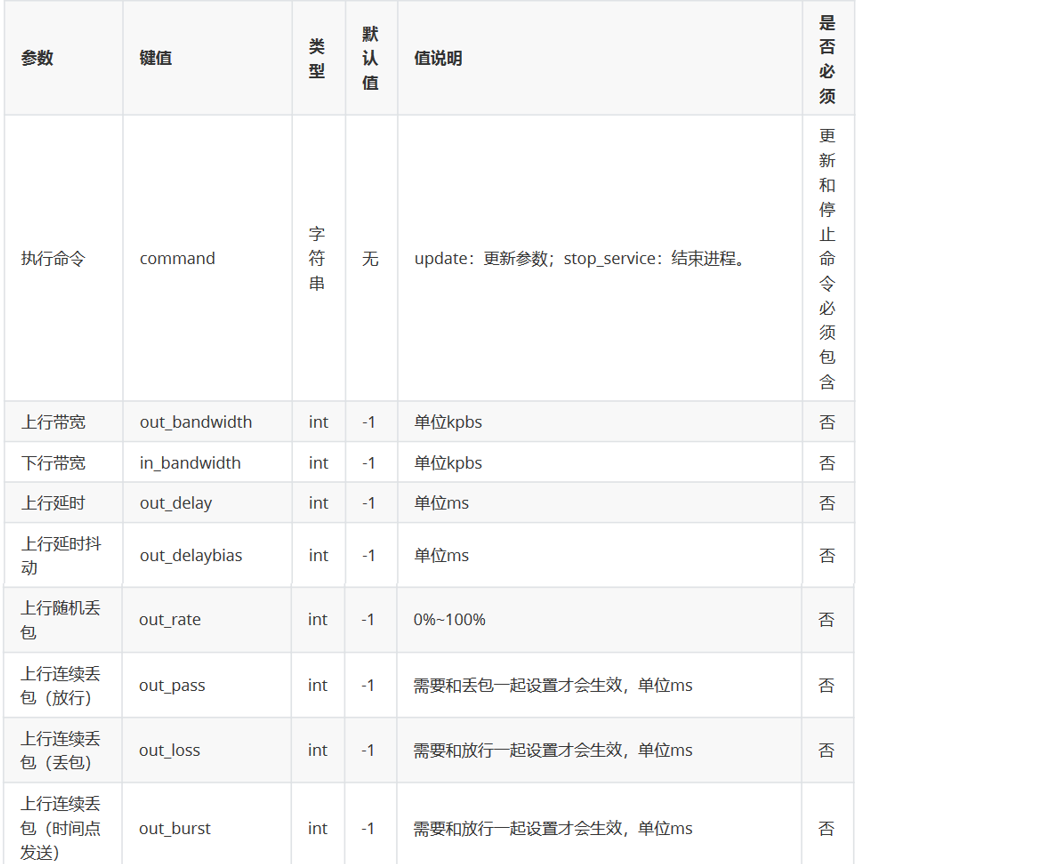Click the 是否必须 column header
This screenshot has height=864, width=1060.
[827, 58]
